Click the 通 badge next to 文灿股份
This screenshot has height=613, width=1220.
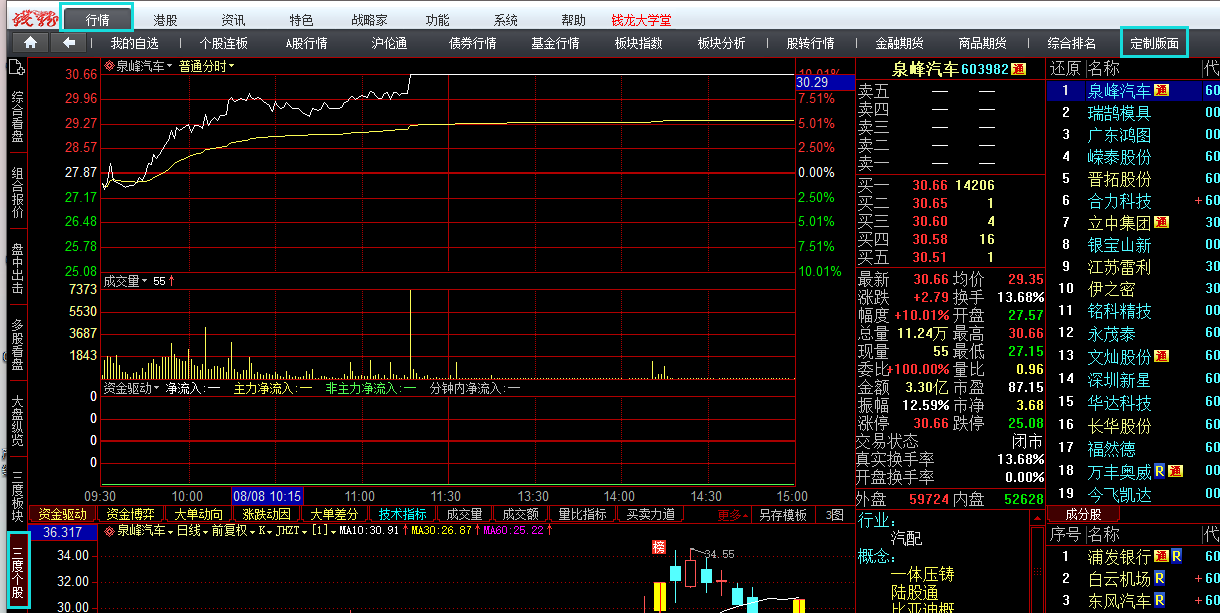coord(1161,356)
